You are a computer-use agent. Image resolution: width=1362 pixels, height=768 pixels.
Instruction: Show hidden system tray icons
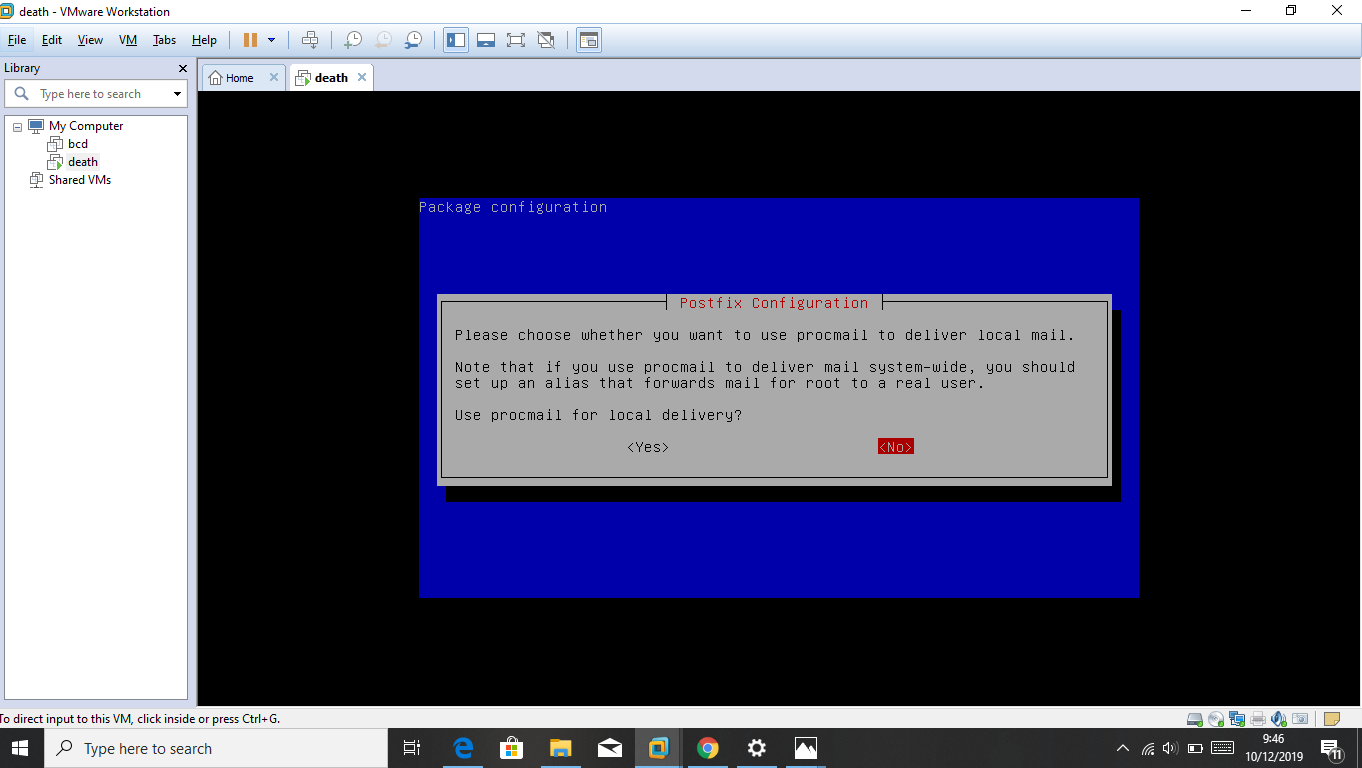1123,748
